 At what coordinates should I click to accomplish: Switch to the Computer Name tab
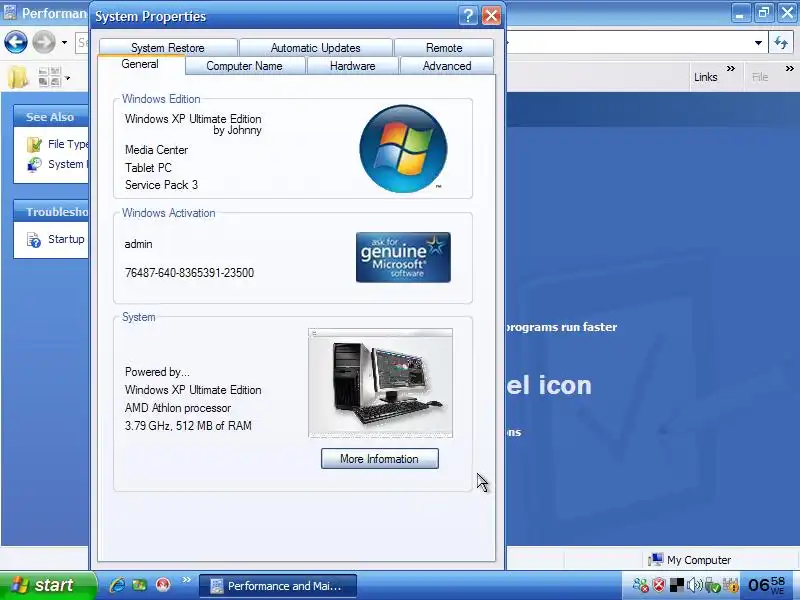244,66
